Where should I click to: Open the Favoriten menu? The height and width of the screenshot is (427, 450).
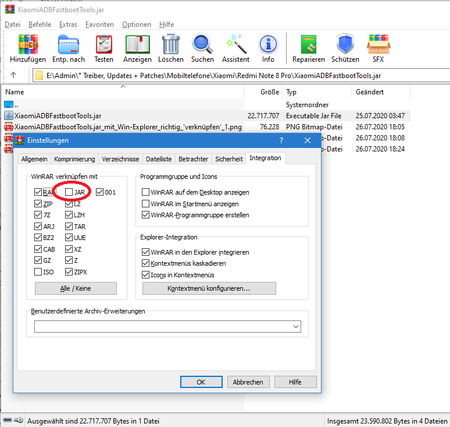(x=99, y=24)
